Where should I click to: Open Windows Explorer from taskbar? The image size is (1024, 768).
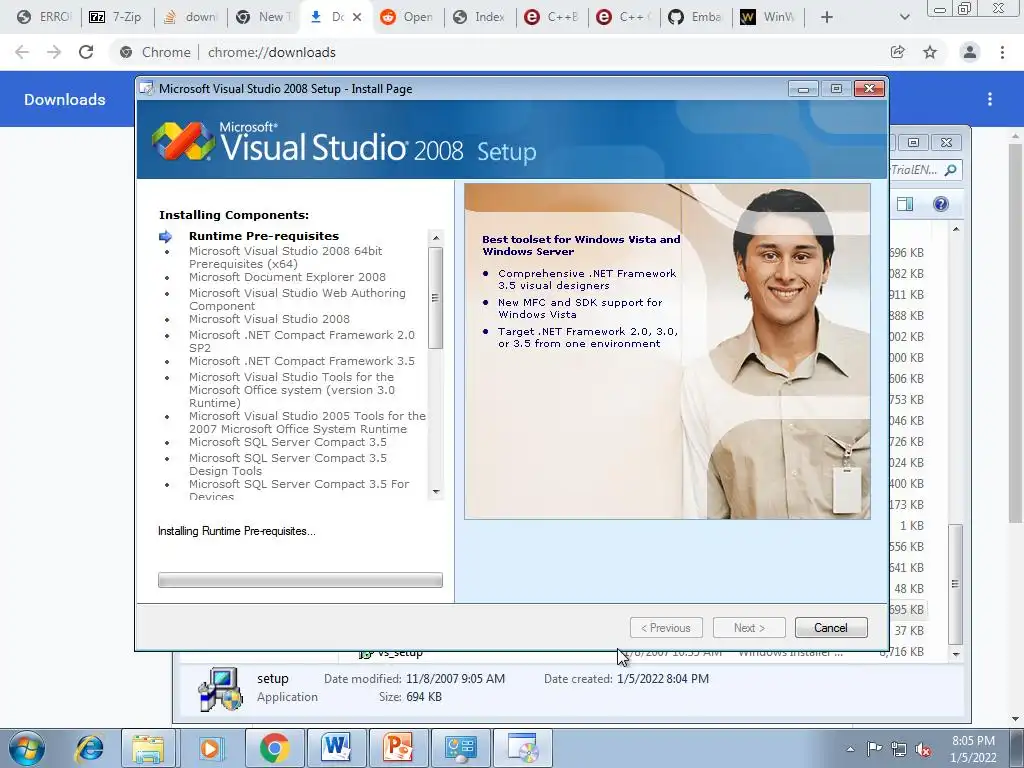pos(148,748)
